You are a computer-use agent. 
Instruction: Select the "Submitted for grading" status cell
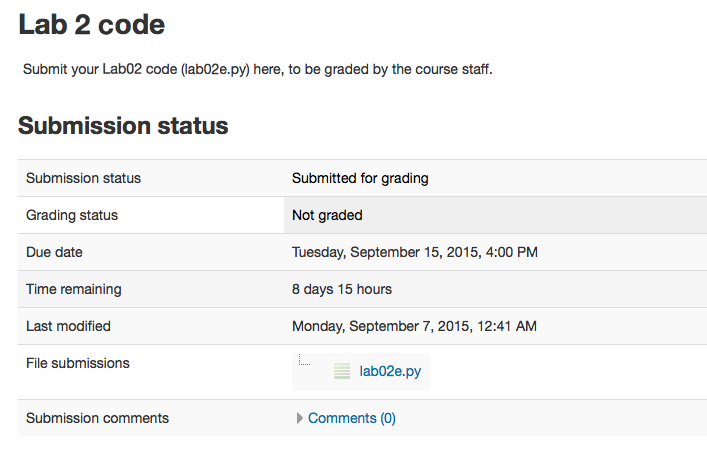[360, 178]
